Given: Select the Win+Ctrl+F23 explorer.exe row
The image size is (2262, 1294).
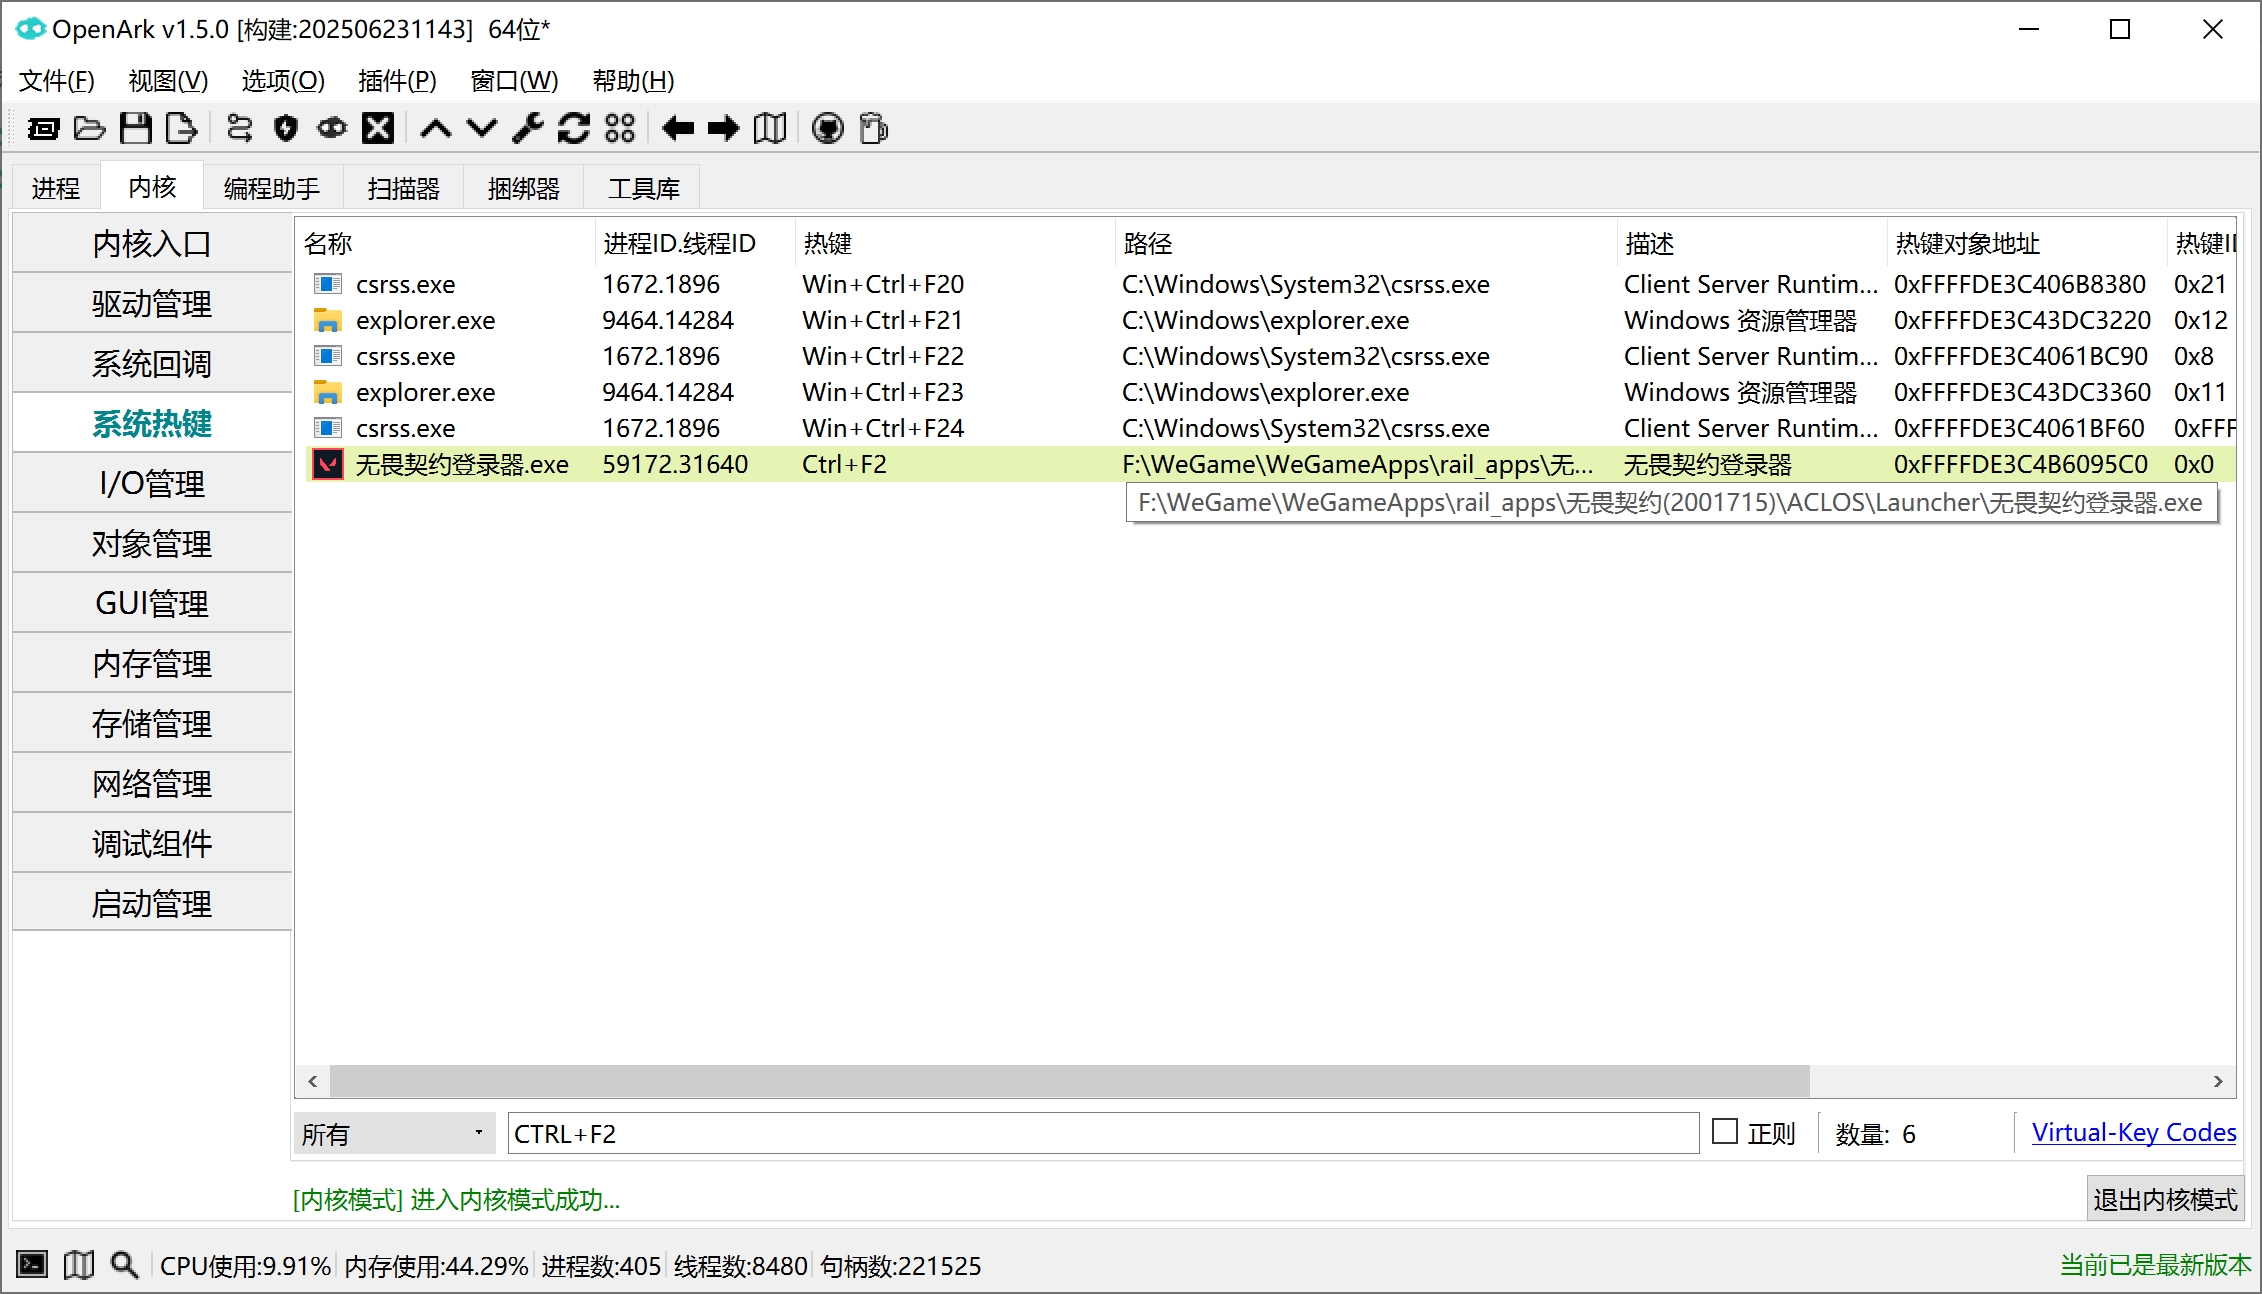Looking at the screenshot, I should tap(1270, 392).
